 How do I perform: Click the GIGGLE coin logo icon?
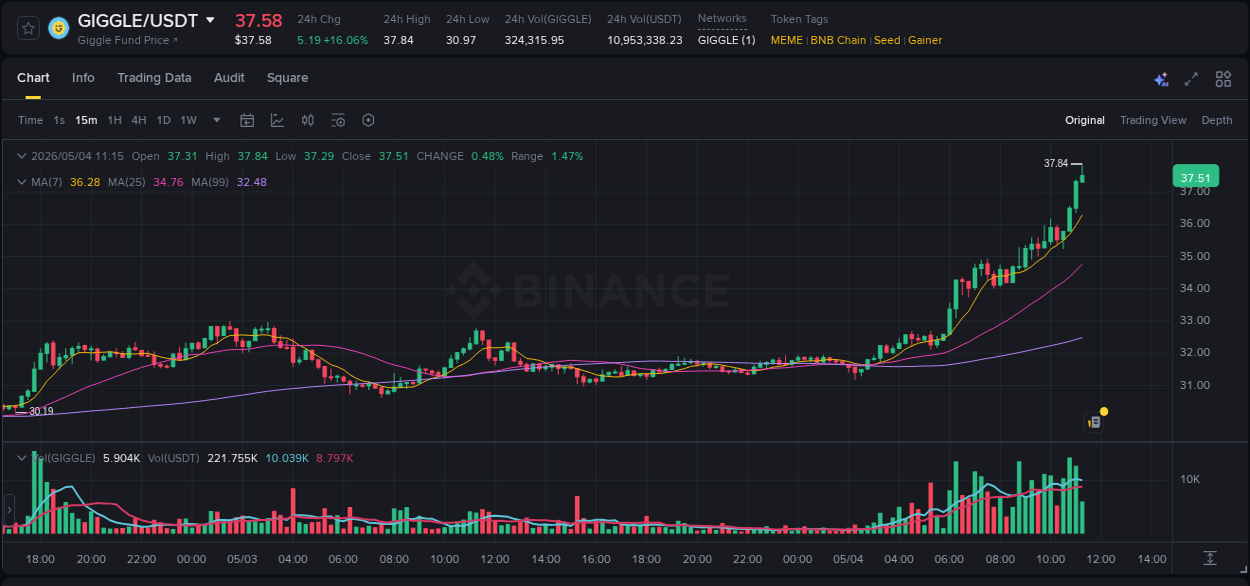59,28
